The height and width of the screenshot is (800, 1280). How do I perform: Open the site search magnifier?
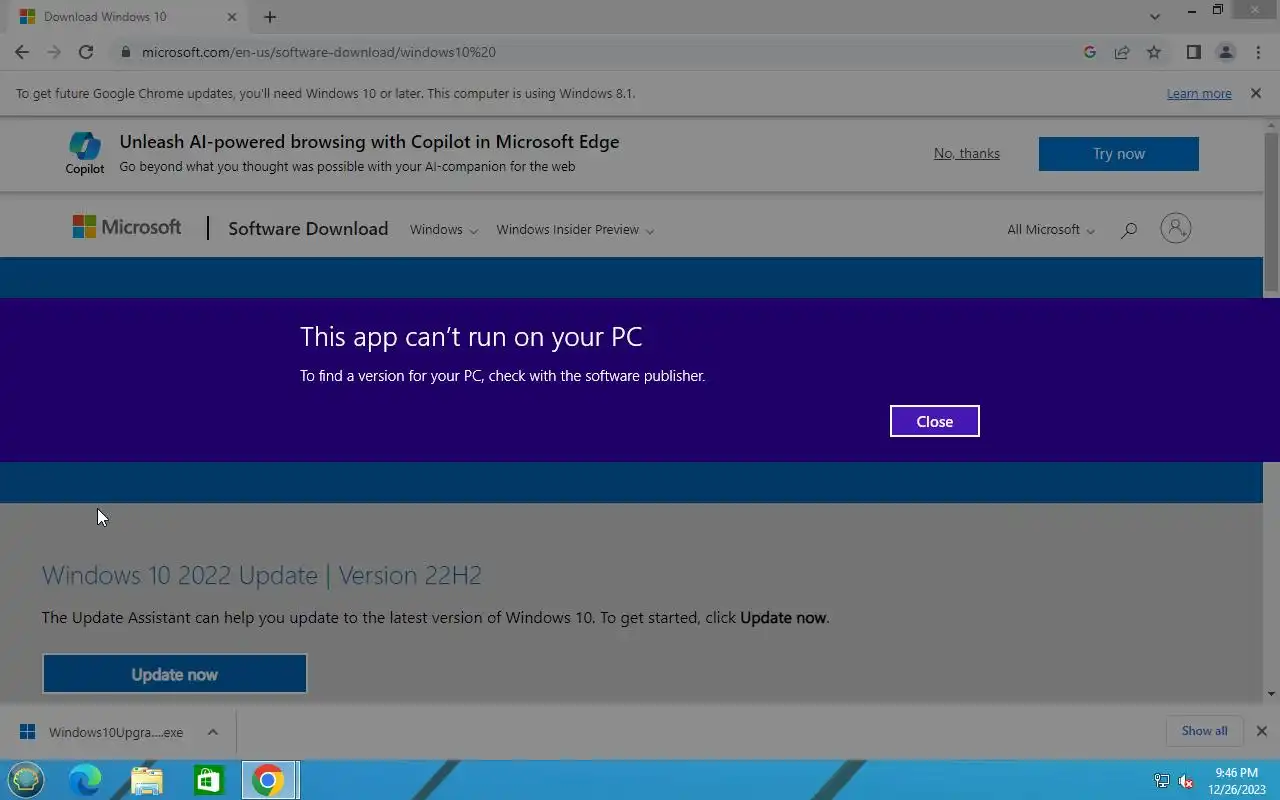(x=1129, y=230)
